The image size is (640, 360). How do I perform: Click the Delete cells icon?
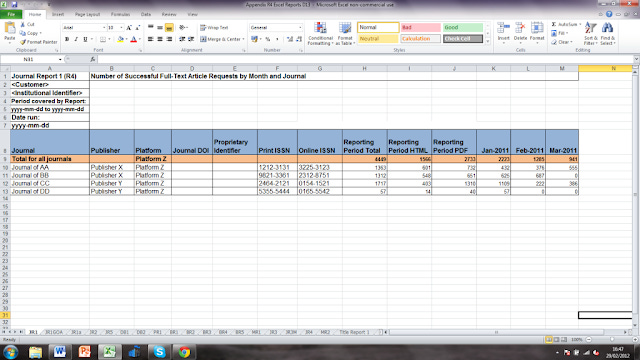pyautogui.click(x=520, y=28)
